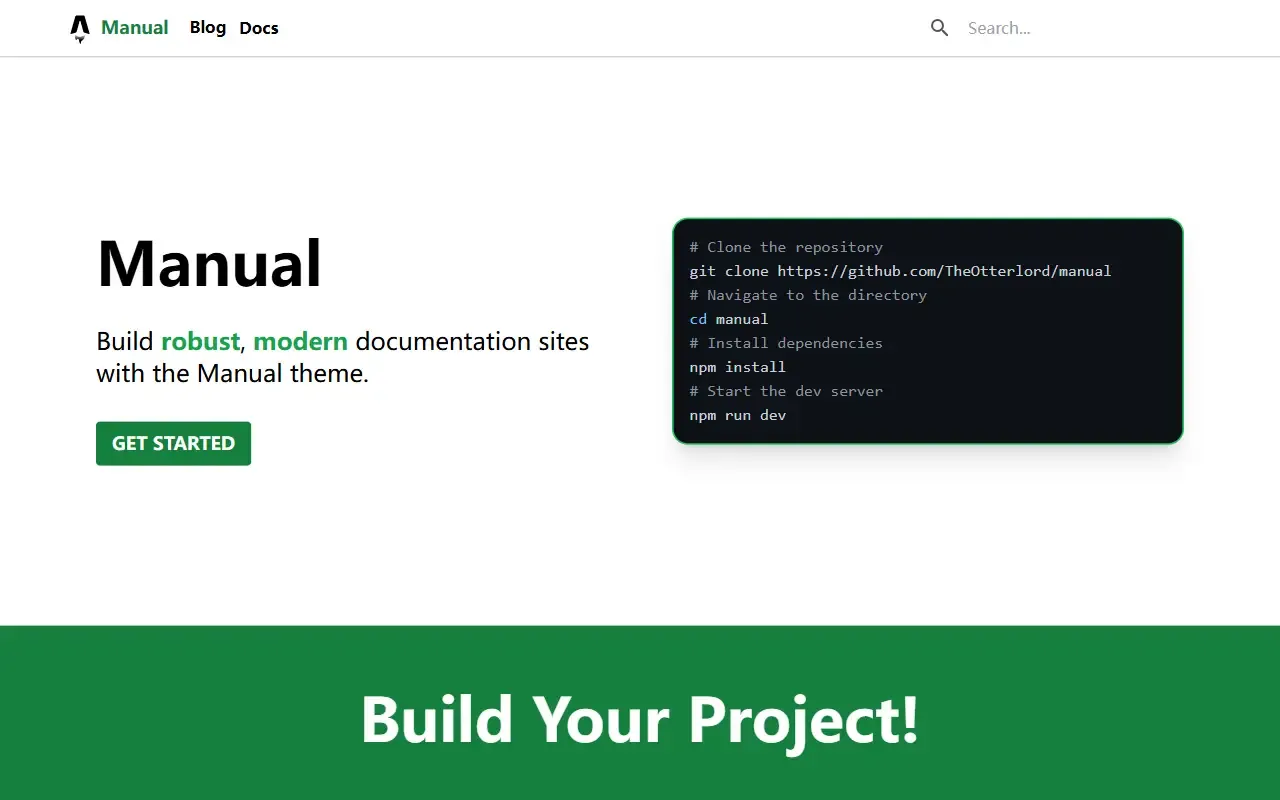Click the GET STARTED button
This screenshot has height=800, width=1280.
173,443
